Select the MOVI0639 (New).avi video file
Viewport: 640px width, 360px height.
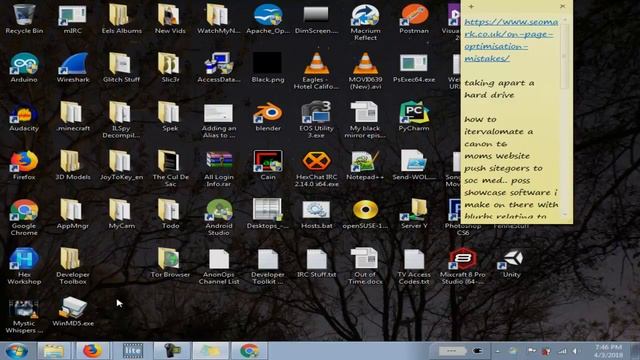tap(365, 71)
